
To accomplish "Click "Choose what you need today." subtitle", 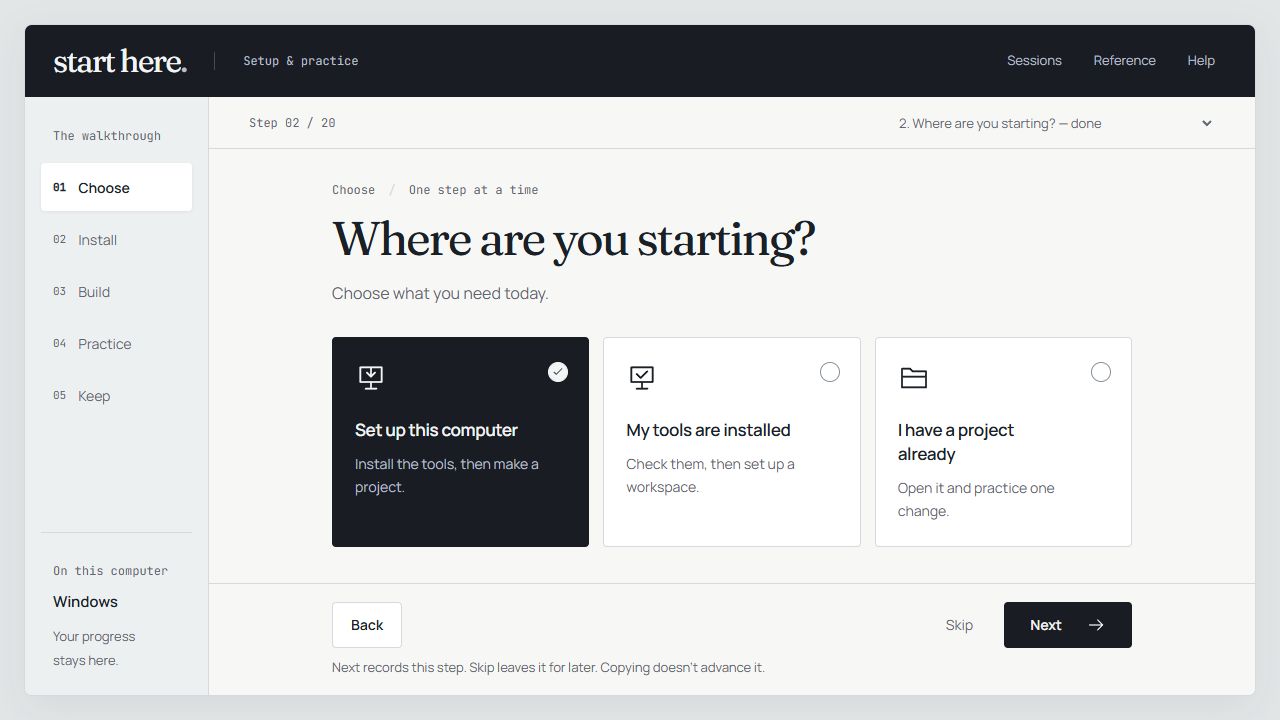I will pyautogui.click(x=440, y=294).
